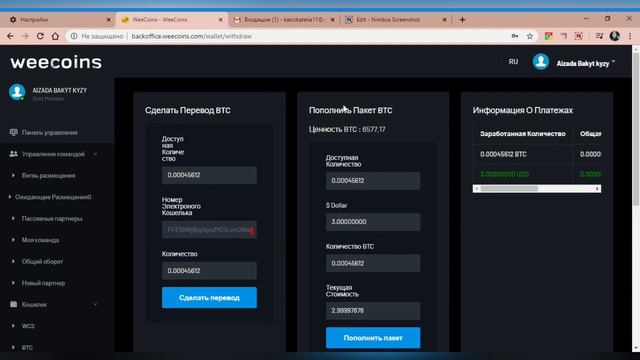This screenshot has height=360, width=640.
Task: Open the media control playlist icon
Action: coord(599,36)
